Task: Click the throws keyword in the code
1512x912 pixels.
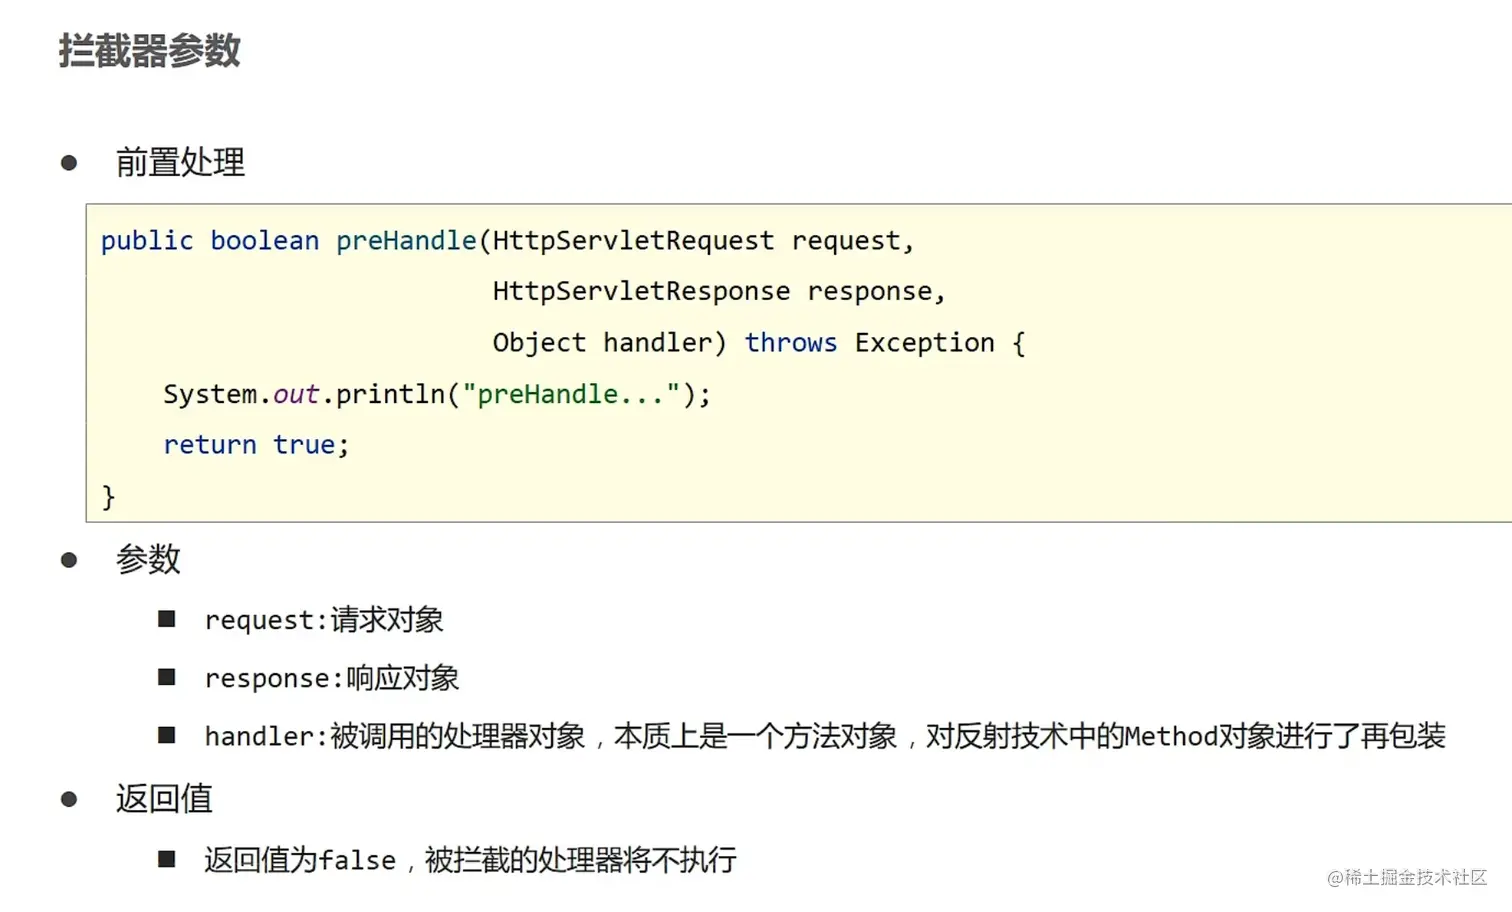Action: click(790, 343)
